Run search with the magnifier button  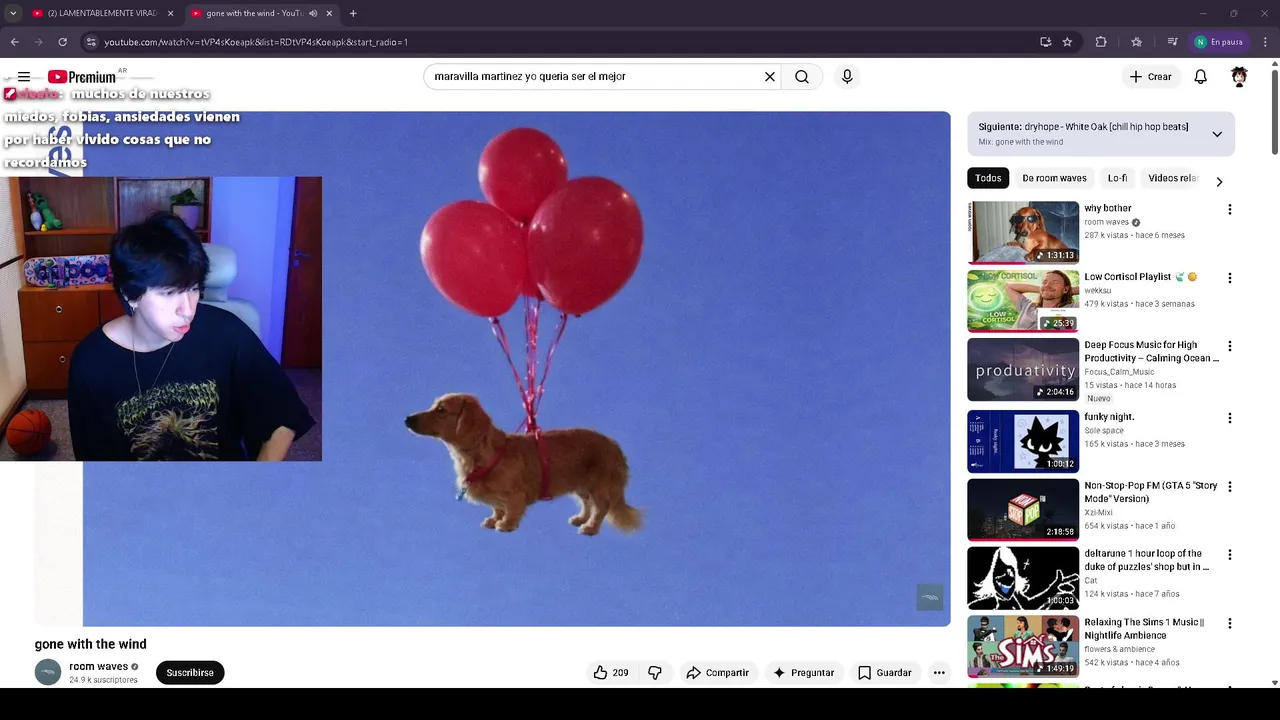[x=802, y=77]
